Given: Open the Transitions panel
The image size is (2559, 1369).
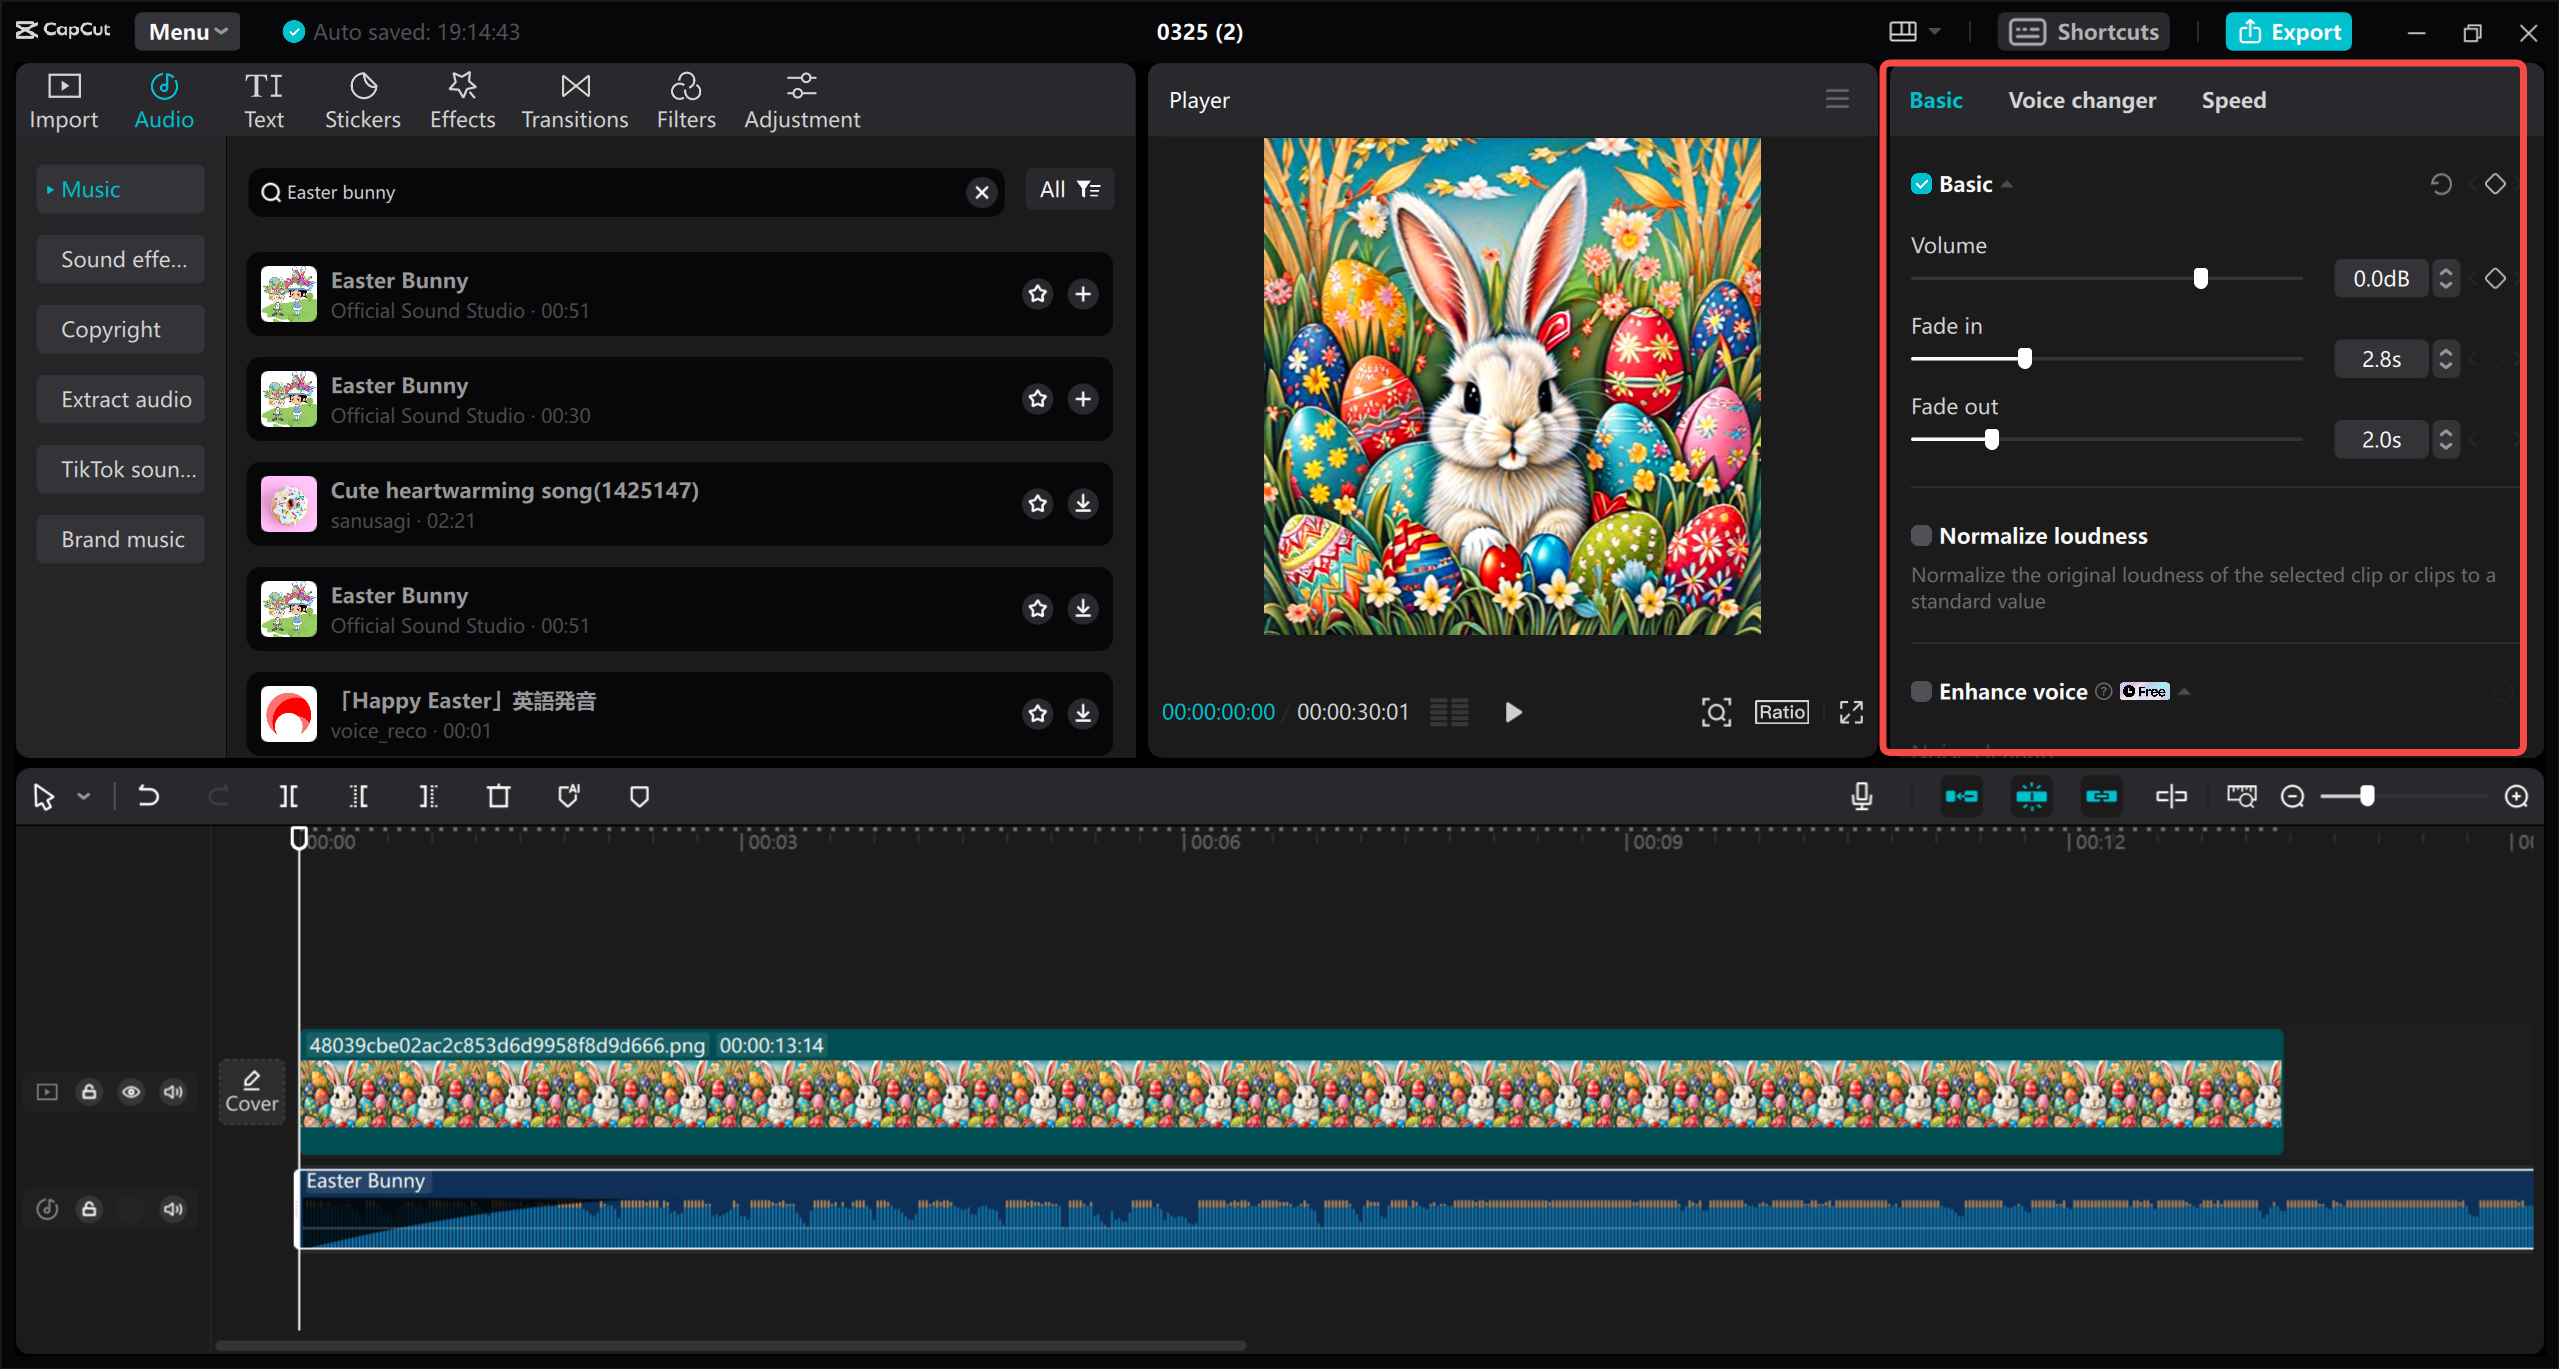Looking at the screenshot, I should click(x=574, y=99).
